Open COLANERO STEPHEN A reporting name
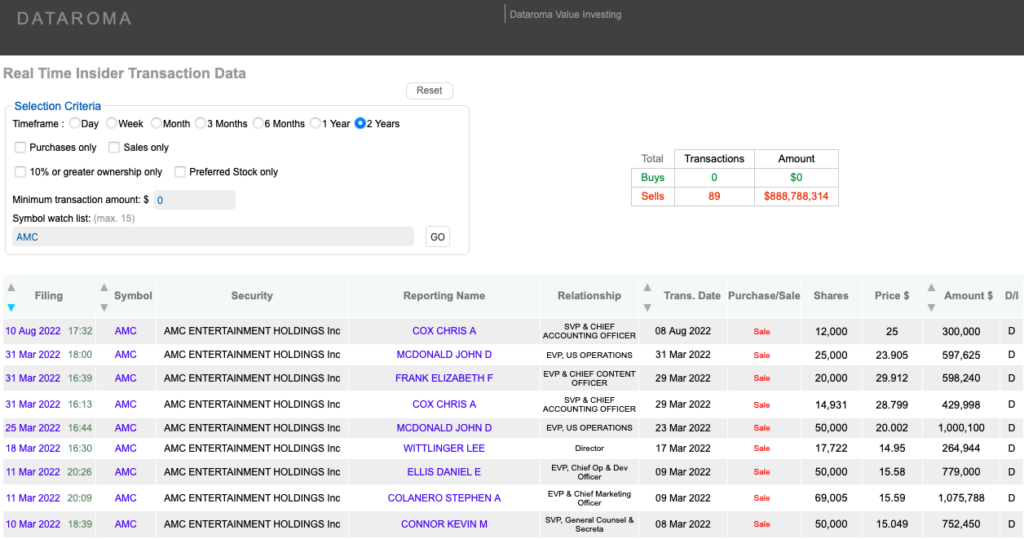Viewport: 1024px width, 539px height. point(444,498)
